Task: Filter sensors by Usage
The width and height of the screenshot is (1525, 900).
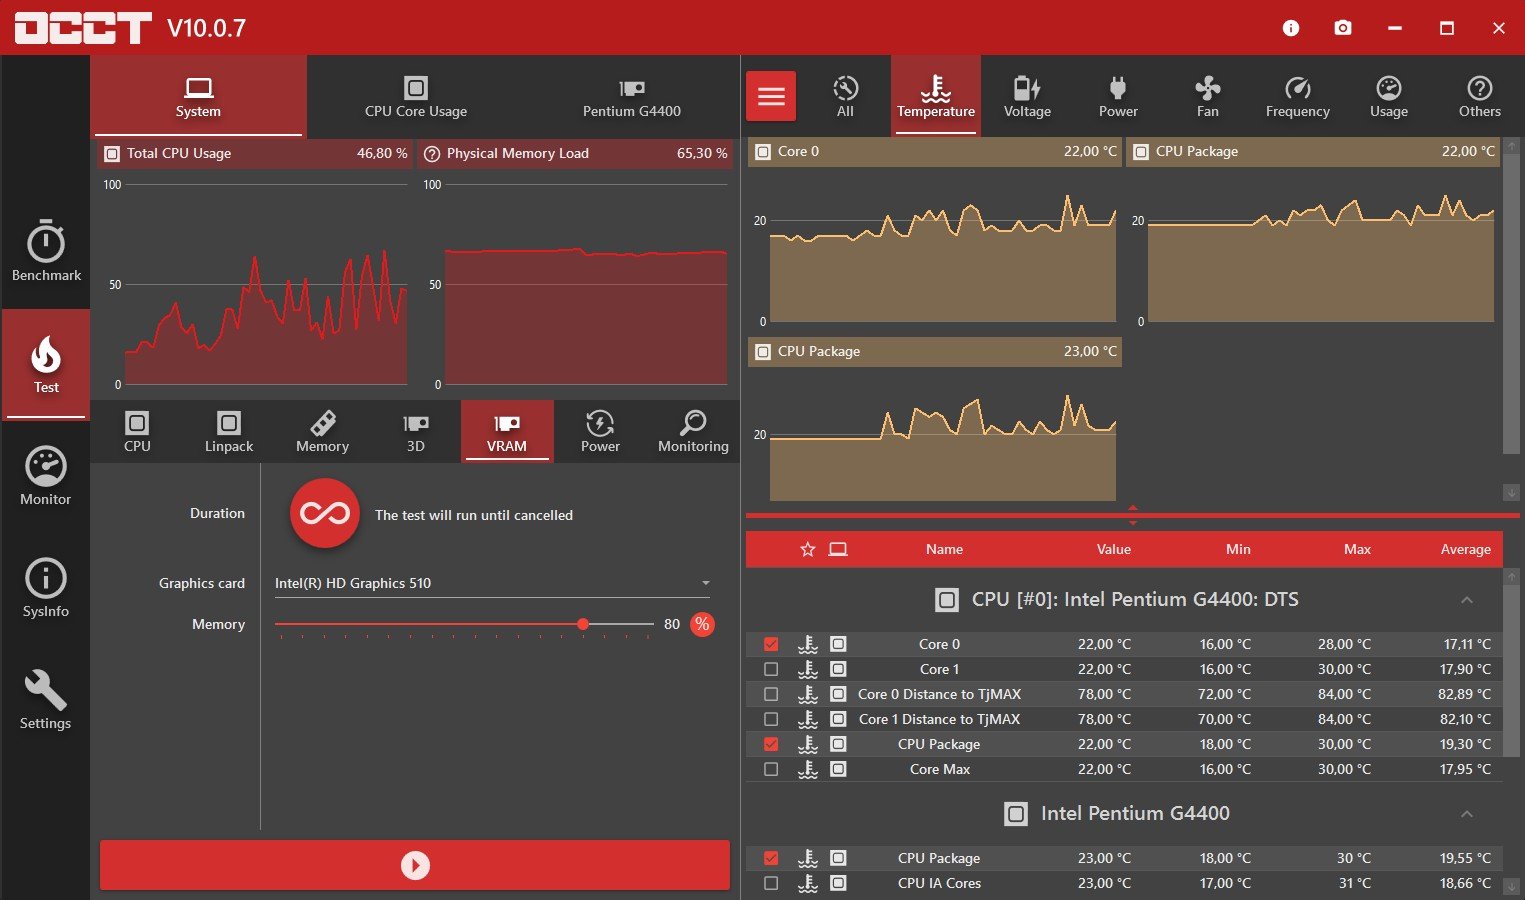Action: click(x=1389, y=96)
